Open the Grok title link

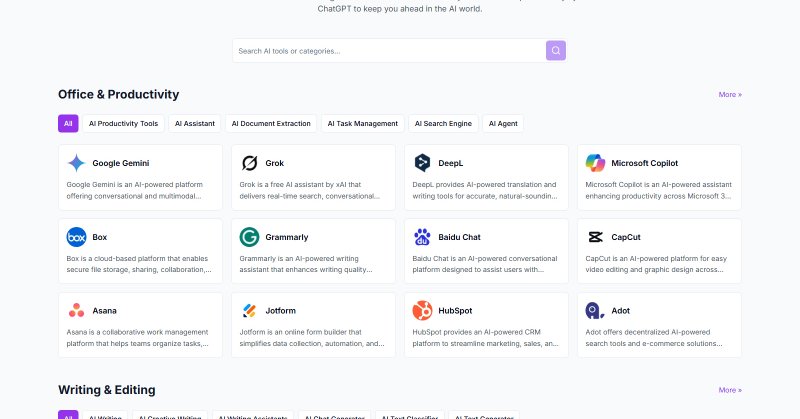click(274, 163)
